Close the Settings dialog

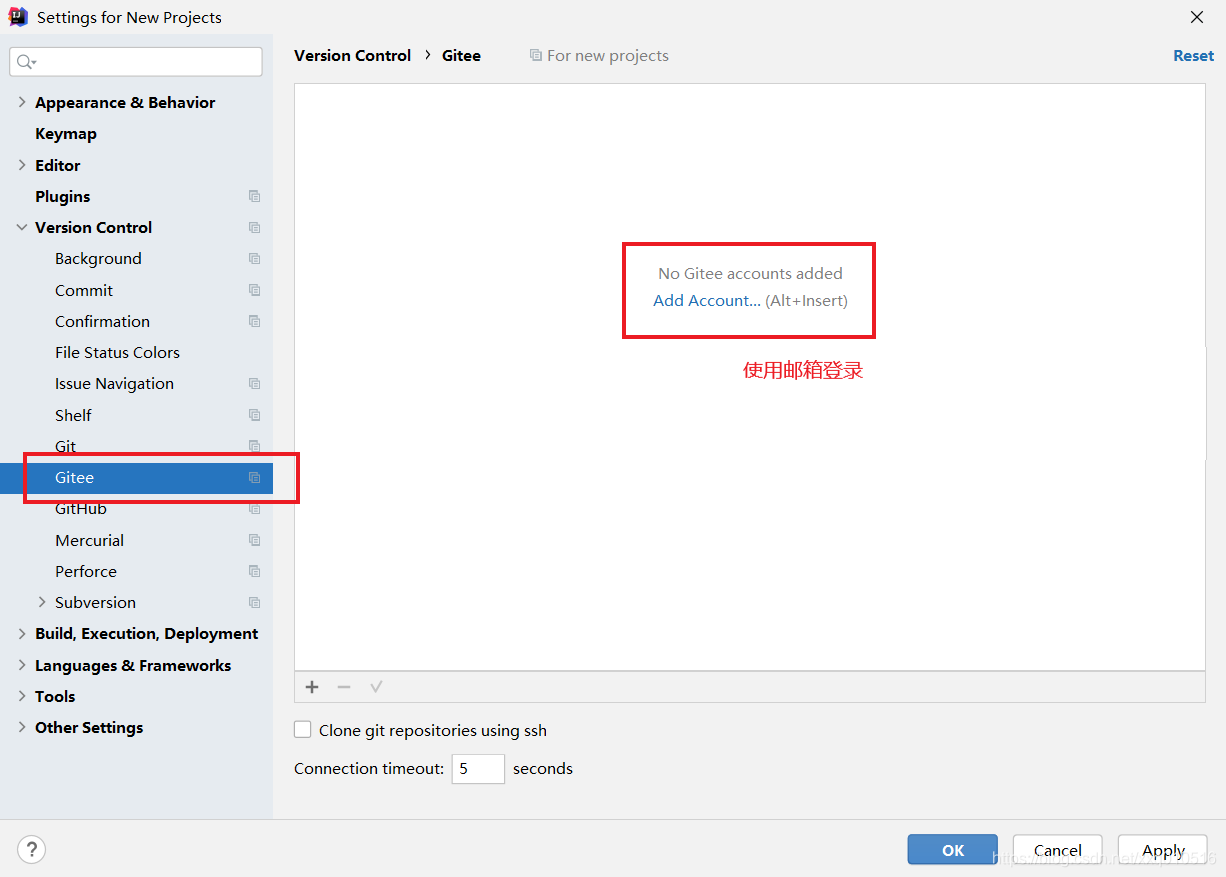(x=1197, y=17)
